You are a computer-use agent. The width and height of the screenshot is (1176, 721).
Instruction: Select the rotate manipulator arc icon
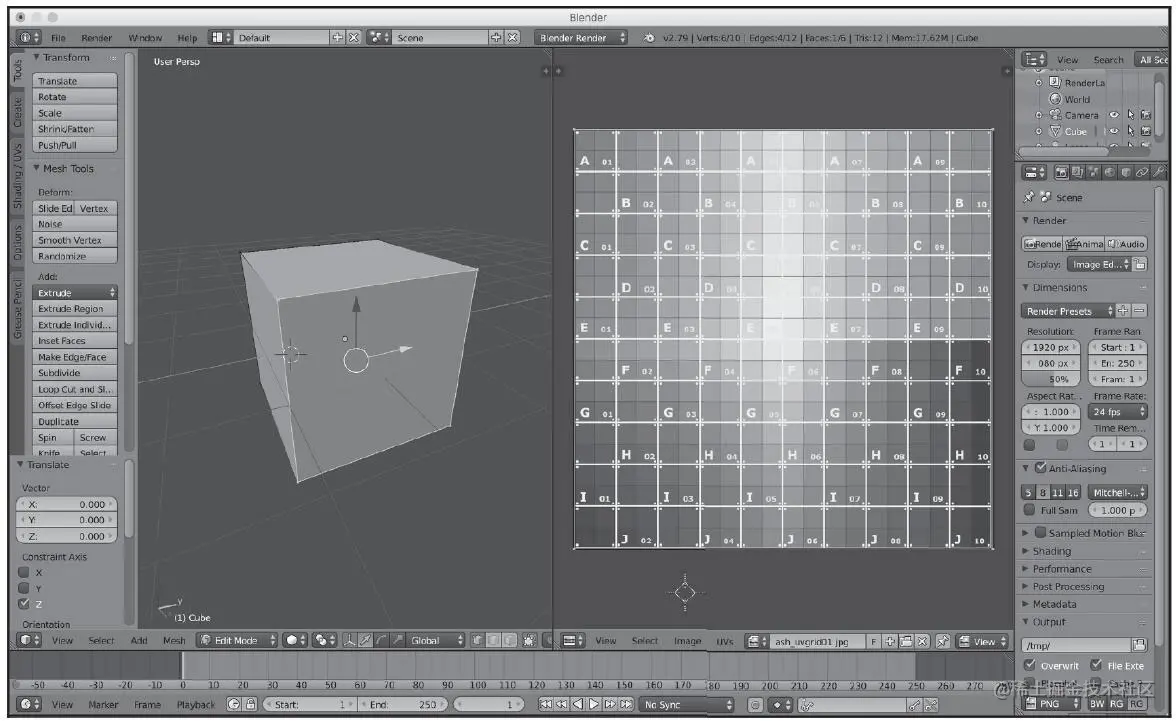coord(382,640)
